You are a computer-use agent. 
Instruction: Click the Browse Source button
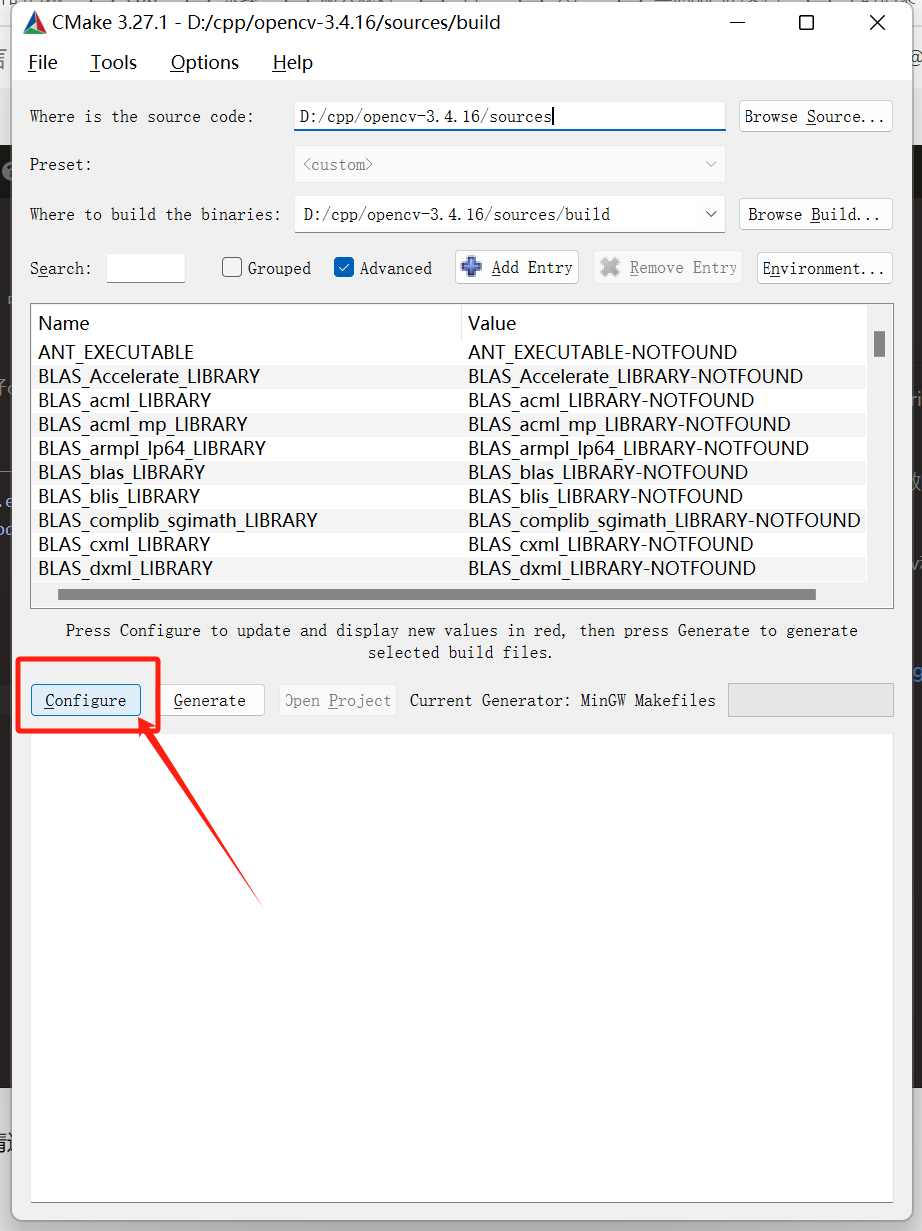click(816, 116)
